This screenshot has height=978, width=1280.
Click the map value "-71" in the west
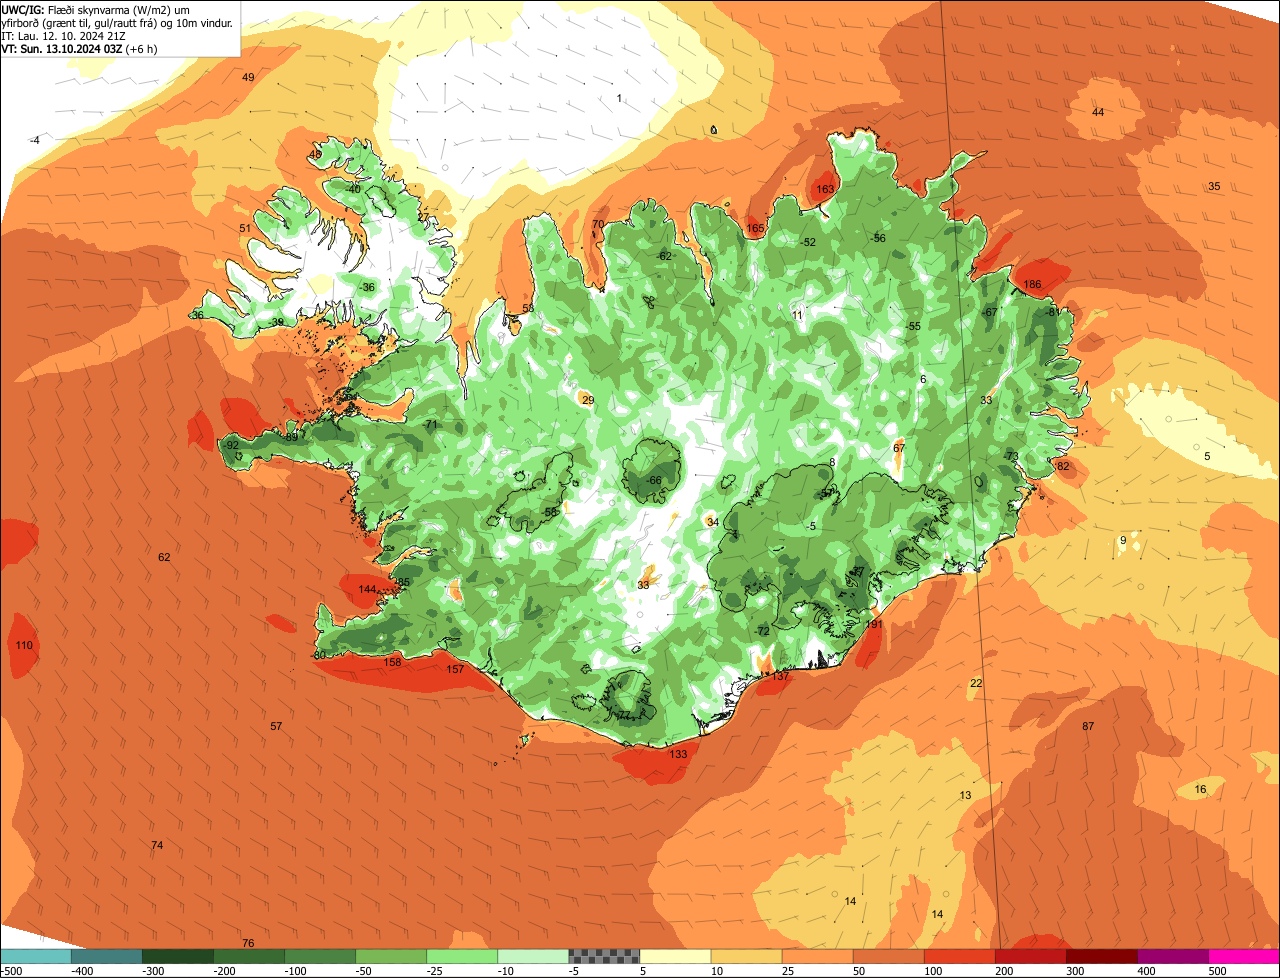[x=431, y=425]
